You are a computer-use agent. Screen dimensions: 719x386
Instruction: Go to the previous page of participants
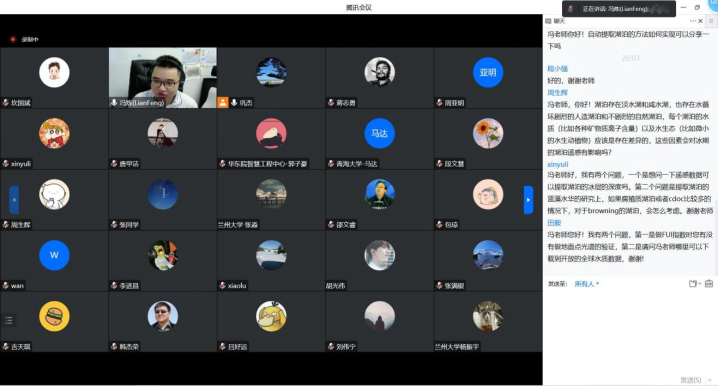tap(14, 200)
